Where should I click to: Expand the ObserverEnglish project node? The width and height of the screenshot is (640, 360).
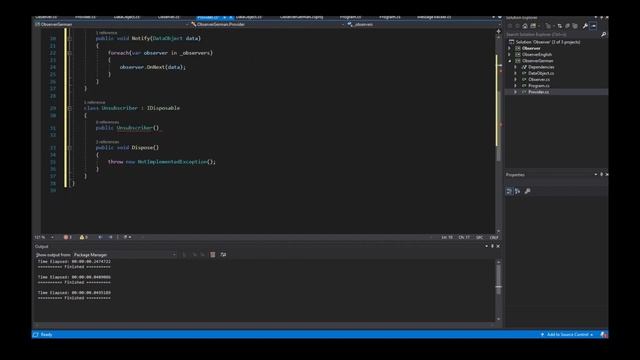(x=509, y=54)
